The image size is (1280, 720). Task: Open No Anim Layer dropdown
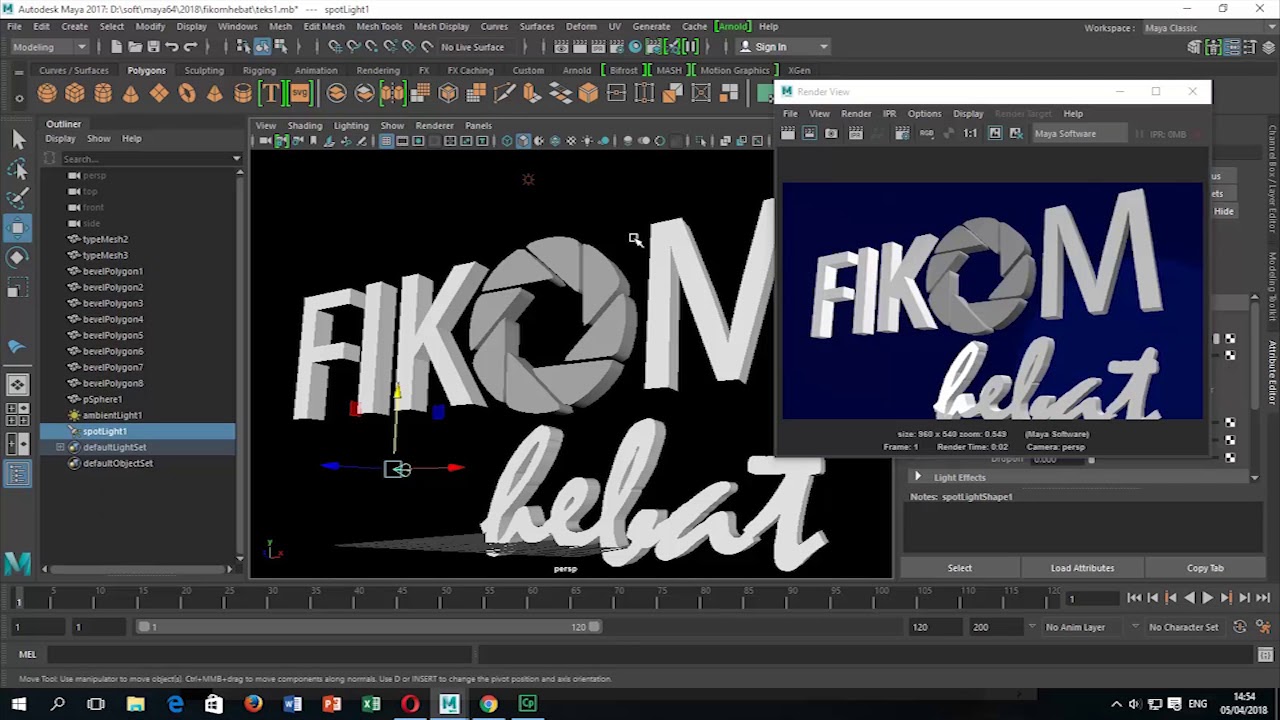pos(1082,627)
